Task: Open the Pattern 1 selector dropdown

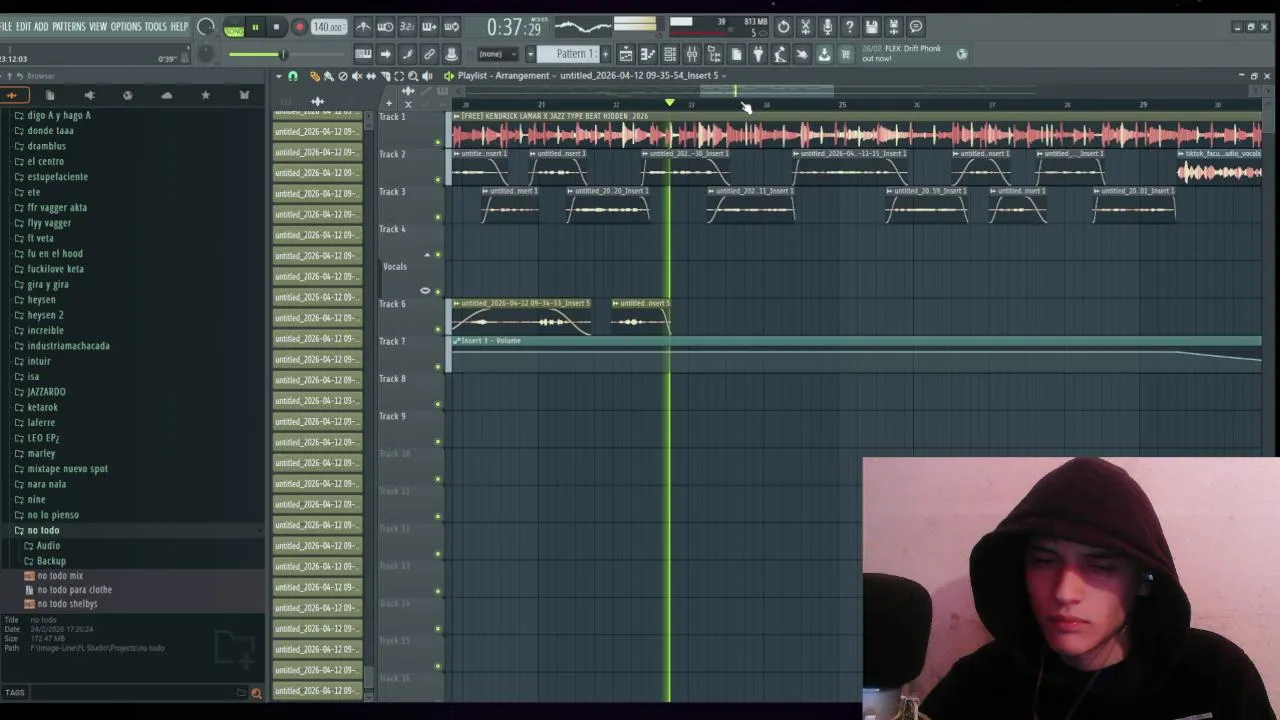Action: coord(567,54)
